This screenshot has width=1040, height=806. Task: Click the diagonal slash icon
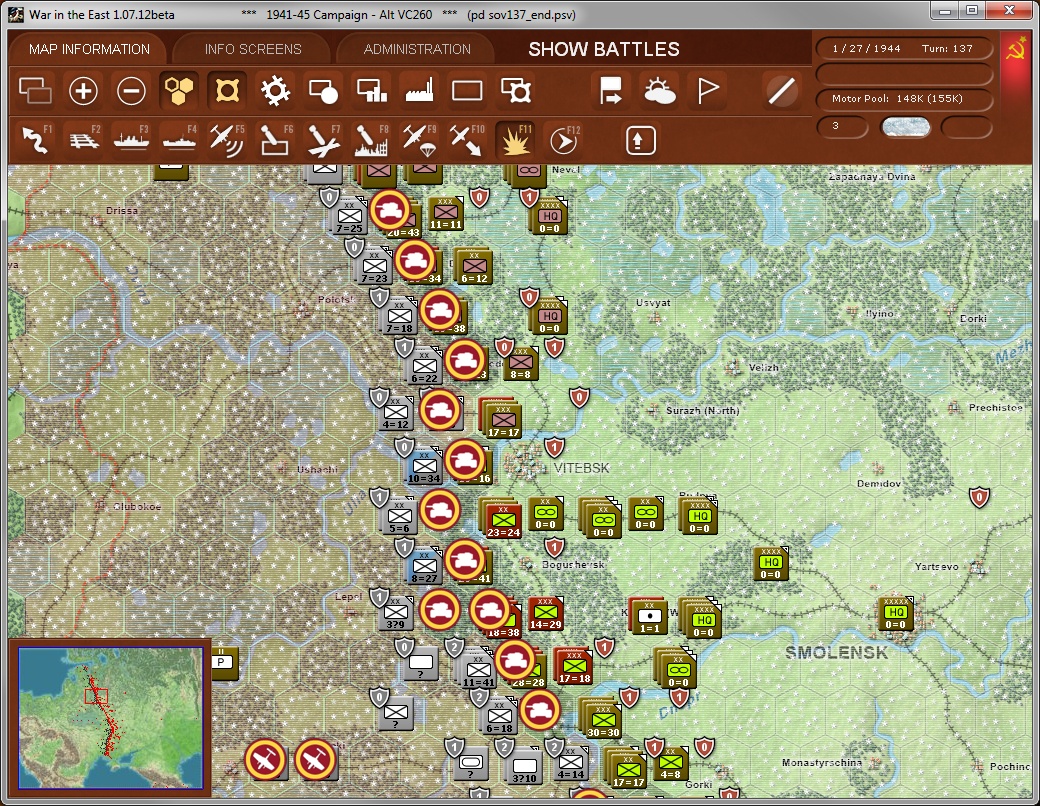pos(781,91)
